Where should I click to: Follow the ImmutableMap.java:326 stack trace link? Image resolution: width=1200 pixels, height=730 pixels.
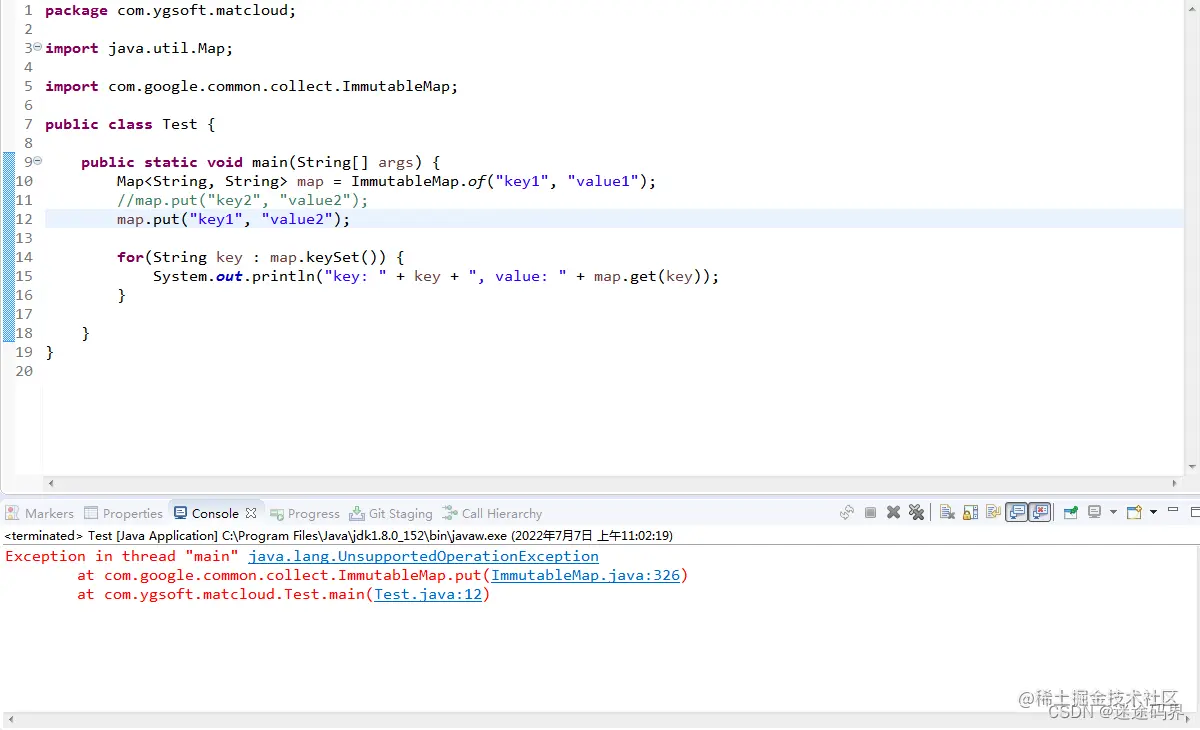(x=585, y=575)
